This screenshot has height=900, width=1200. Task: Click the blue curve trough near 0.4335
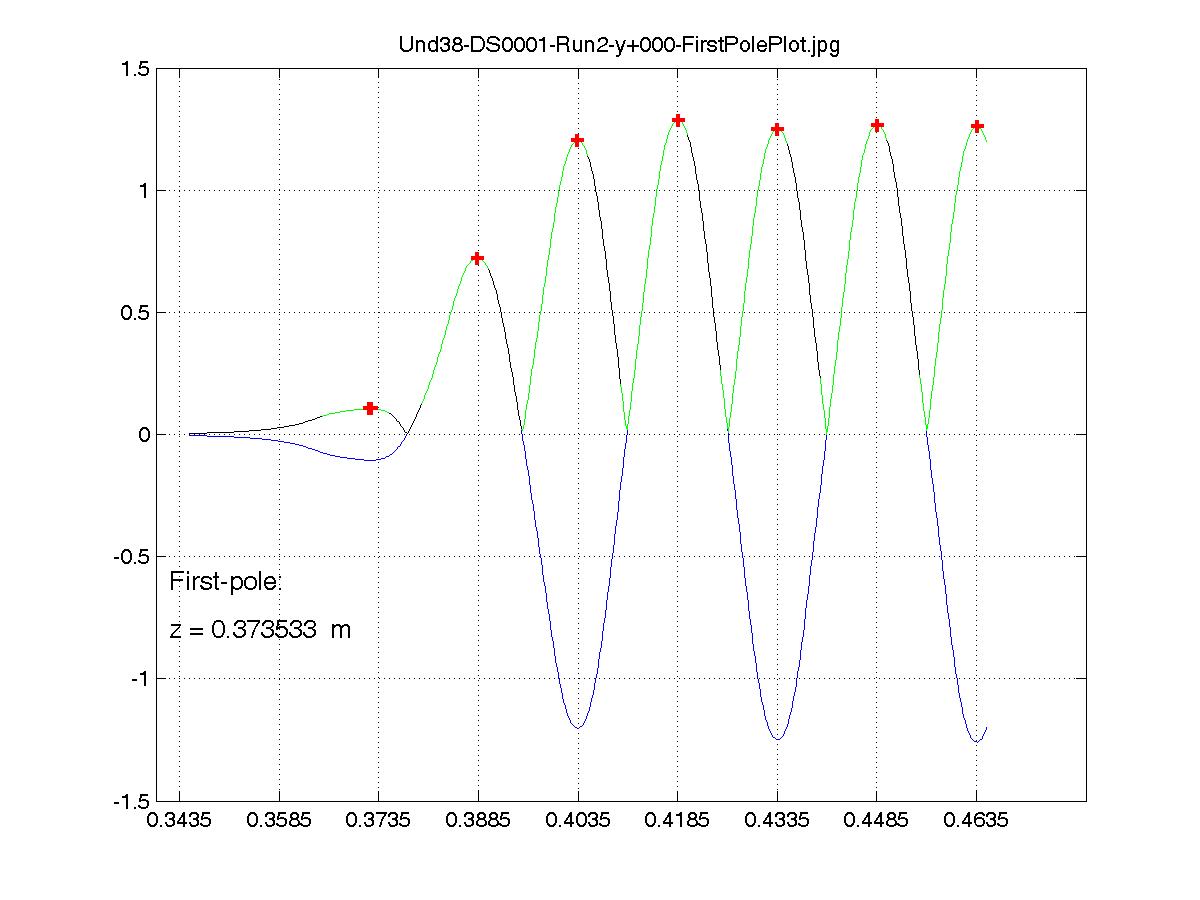tap(777, 739)
